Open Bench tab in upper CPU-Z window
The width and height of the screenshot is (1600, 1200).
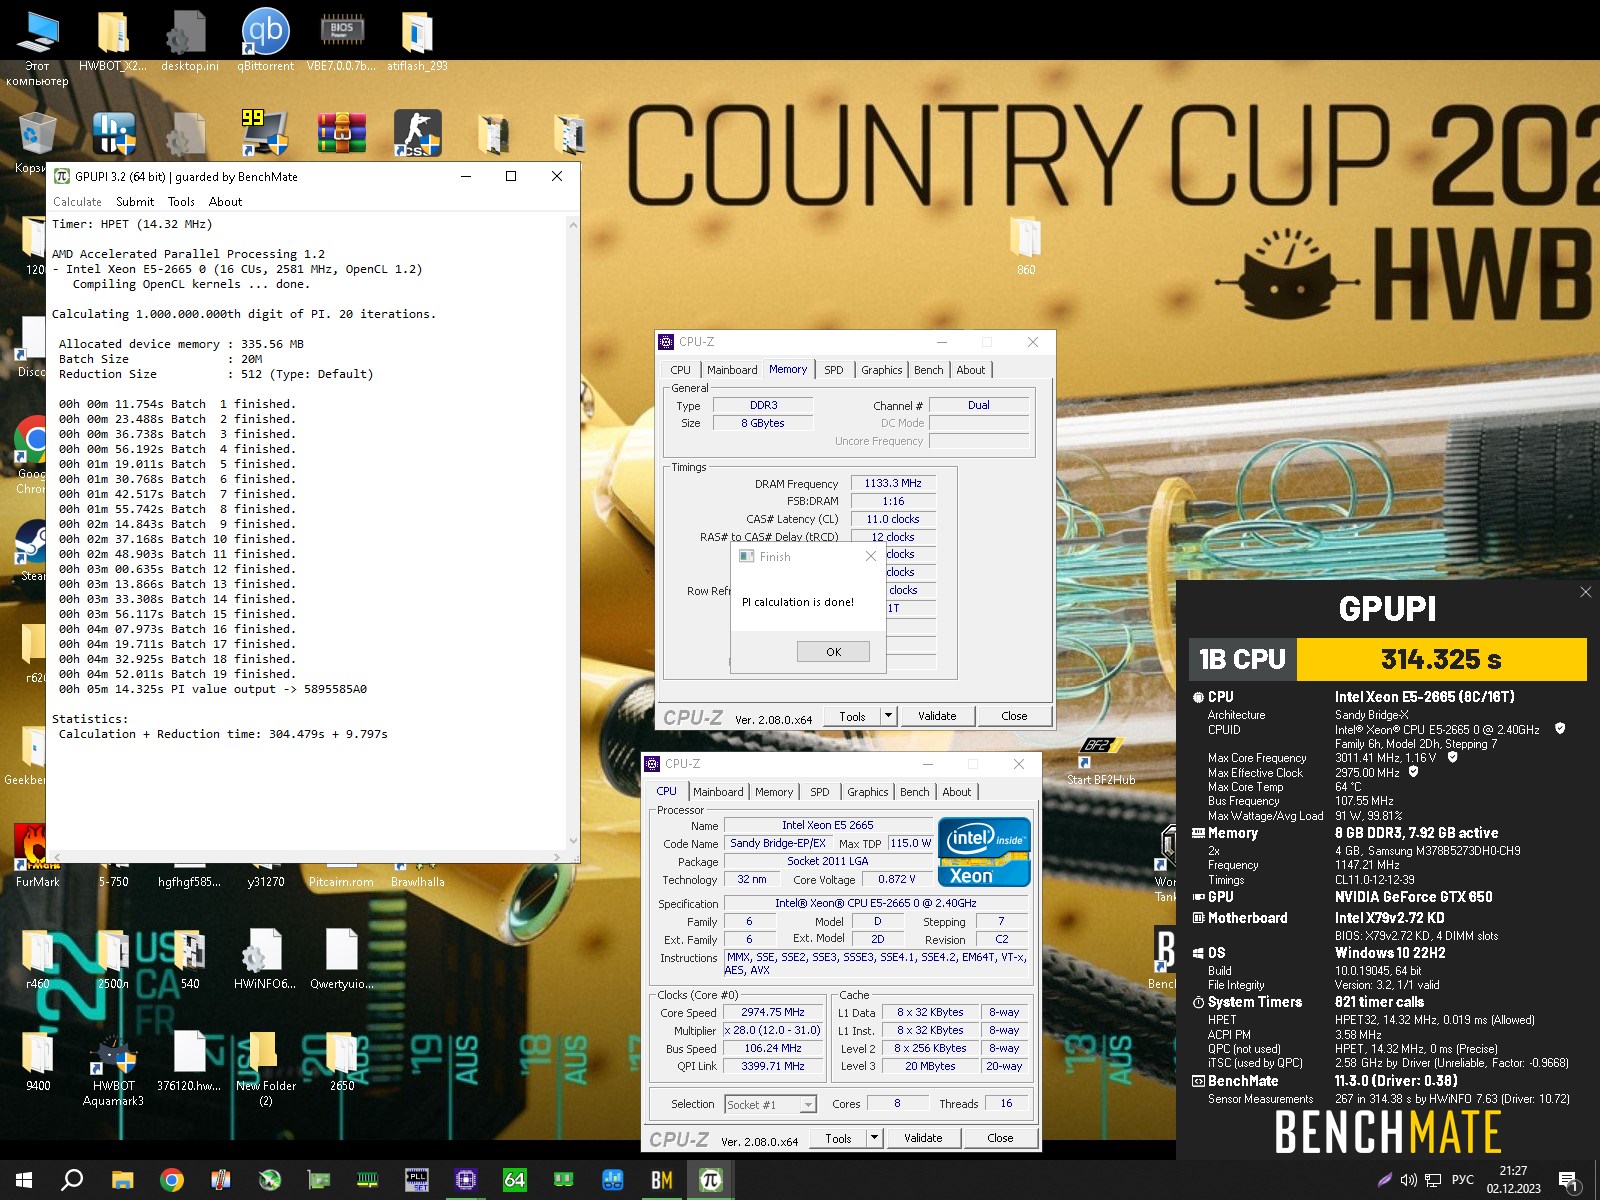click(x=928, y=370)
